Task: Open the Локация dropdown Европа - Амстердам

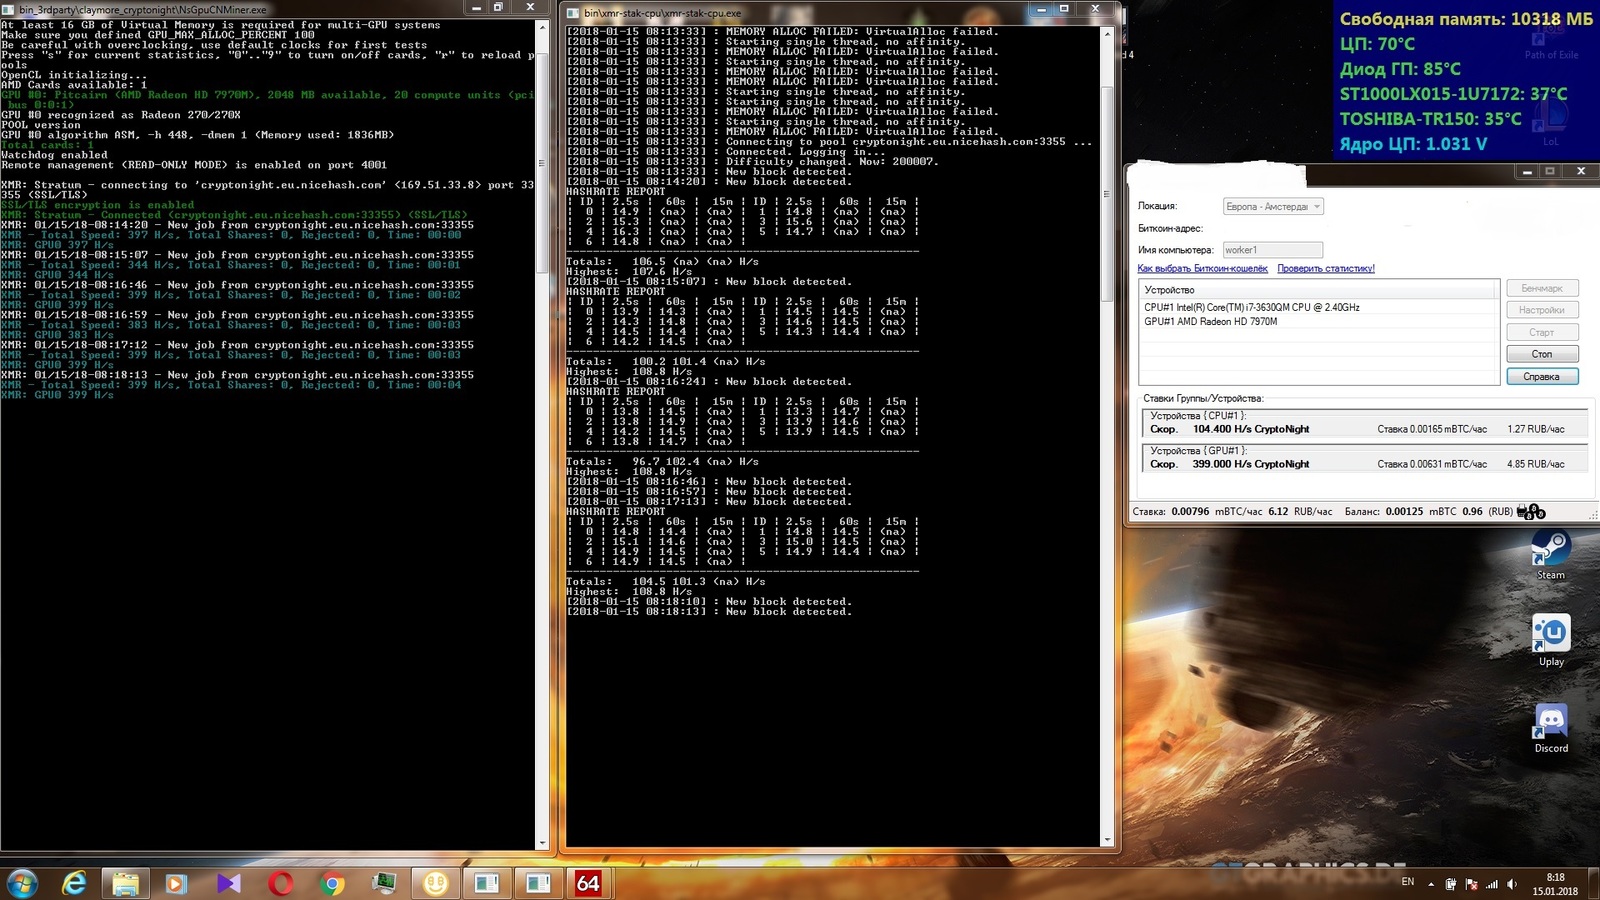Action: 1273,206
